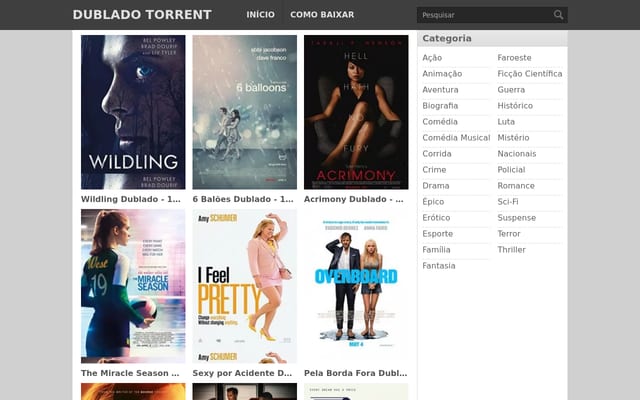
Task: Select the Erótico category
Action: [x=436, y=218]
